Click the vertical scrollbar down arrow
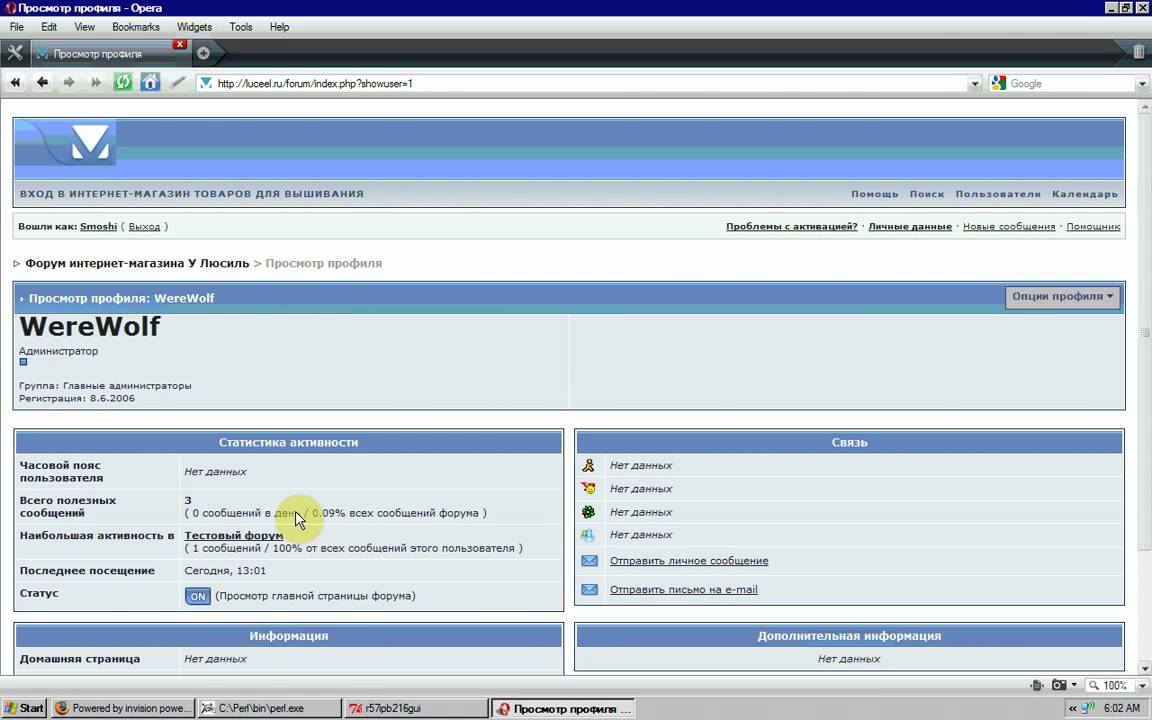The height and width of the screenshot is (720, 1152). pyautogui.click(x=1145, y=669)
